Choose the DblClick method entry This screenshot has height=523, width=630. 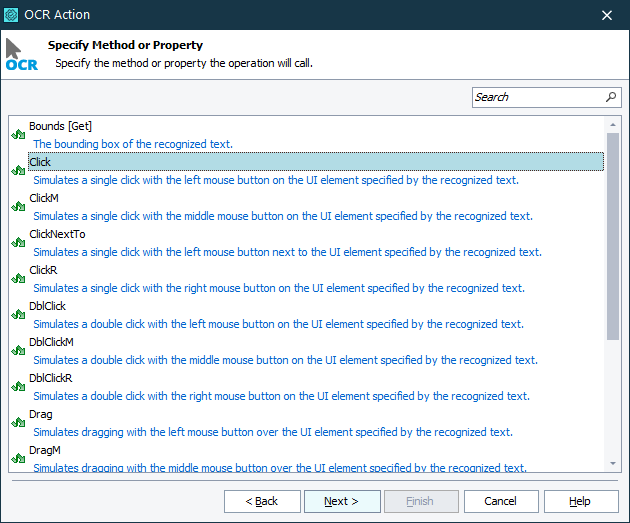[x=48, y=306]
